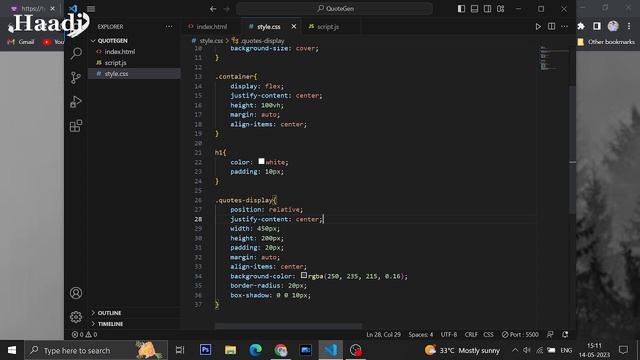640x360 pixels.
Task: Open Microsoft Edge from the taskbar
Action: click(x=256, y=350)
